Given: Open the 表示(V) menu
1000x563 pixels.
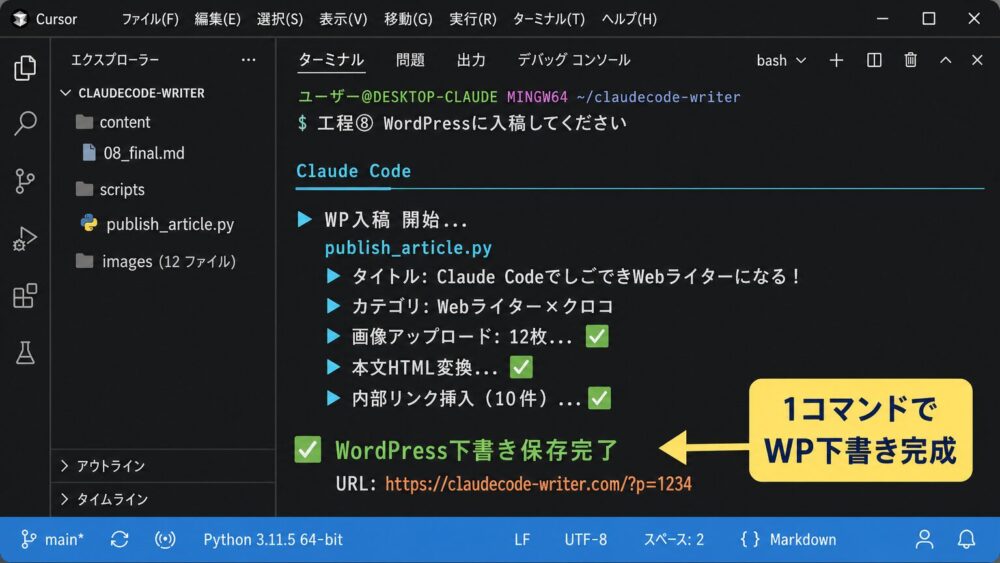Looking at the screenshot, I should (x=343, y=19).
